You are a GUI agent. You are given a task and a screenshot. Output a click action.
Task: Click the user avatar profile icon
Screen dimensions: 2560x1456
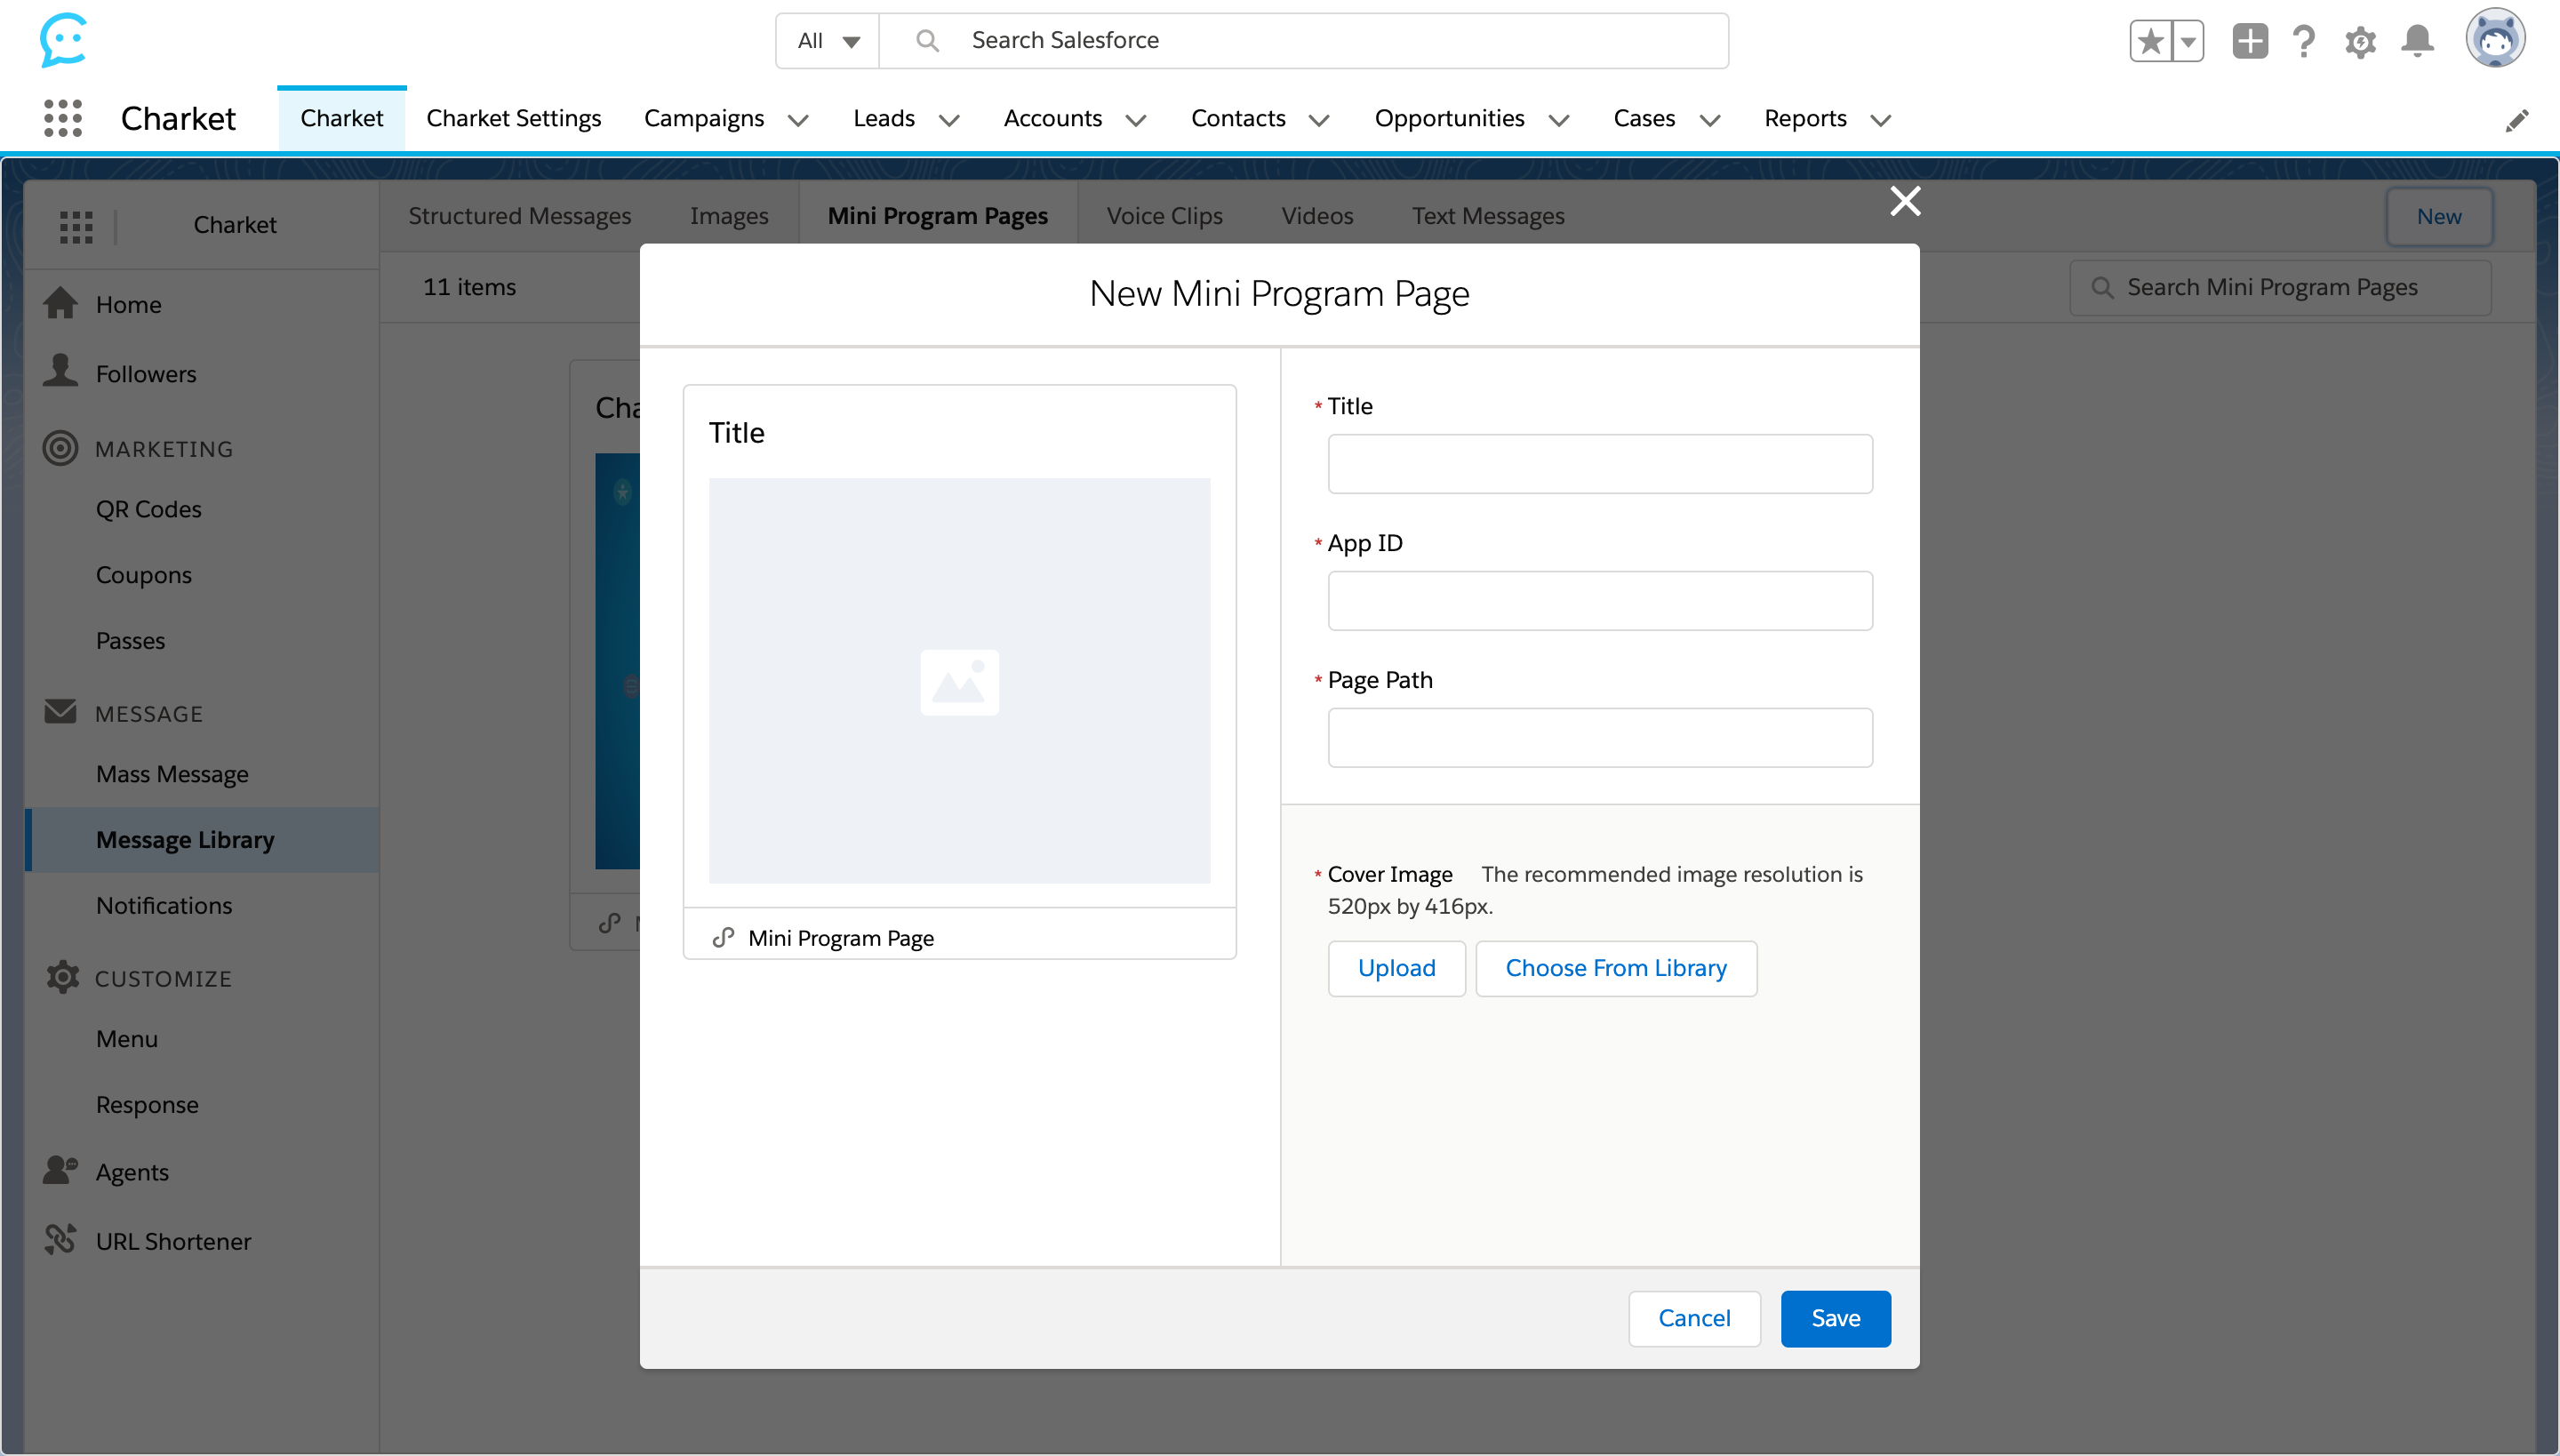(x=2495, y=38)
